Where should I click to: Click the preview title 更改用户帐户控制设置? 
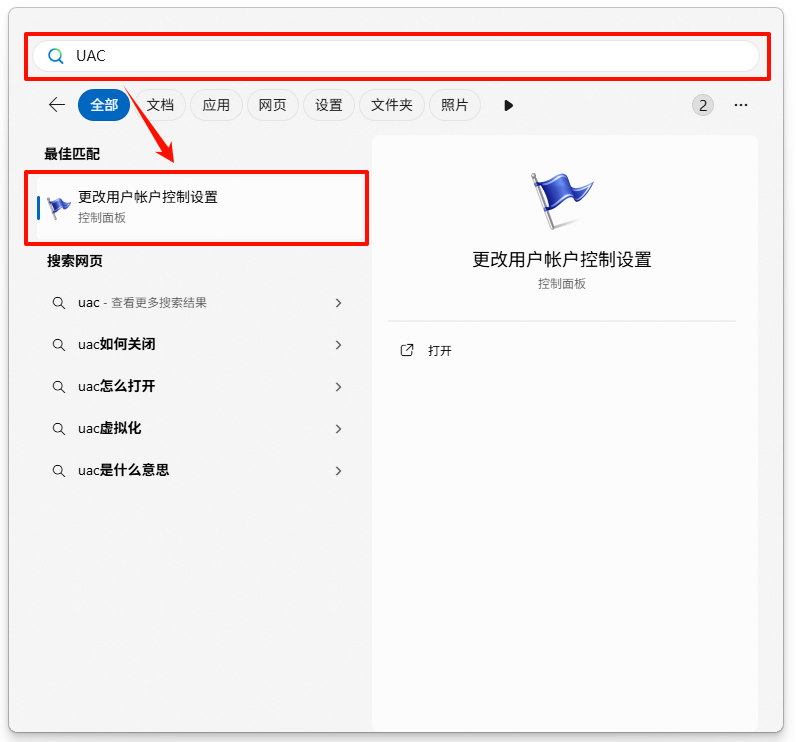(562, 259)
